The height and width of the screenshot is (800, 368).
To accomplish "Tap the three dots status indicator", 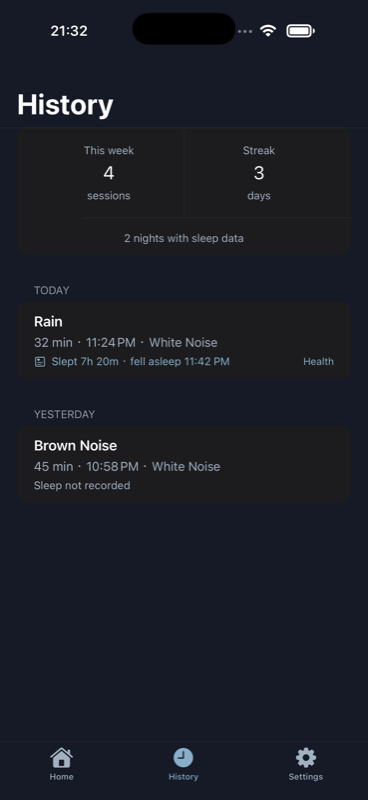I will click(x=245, y=31).
